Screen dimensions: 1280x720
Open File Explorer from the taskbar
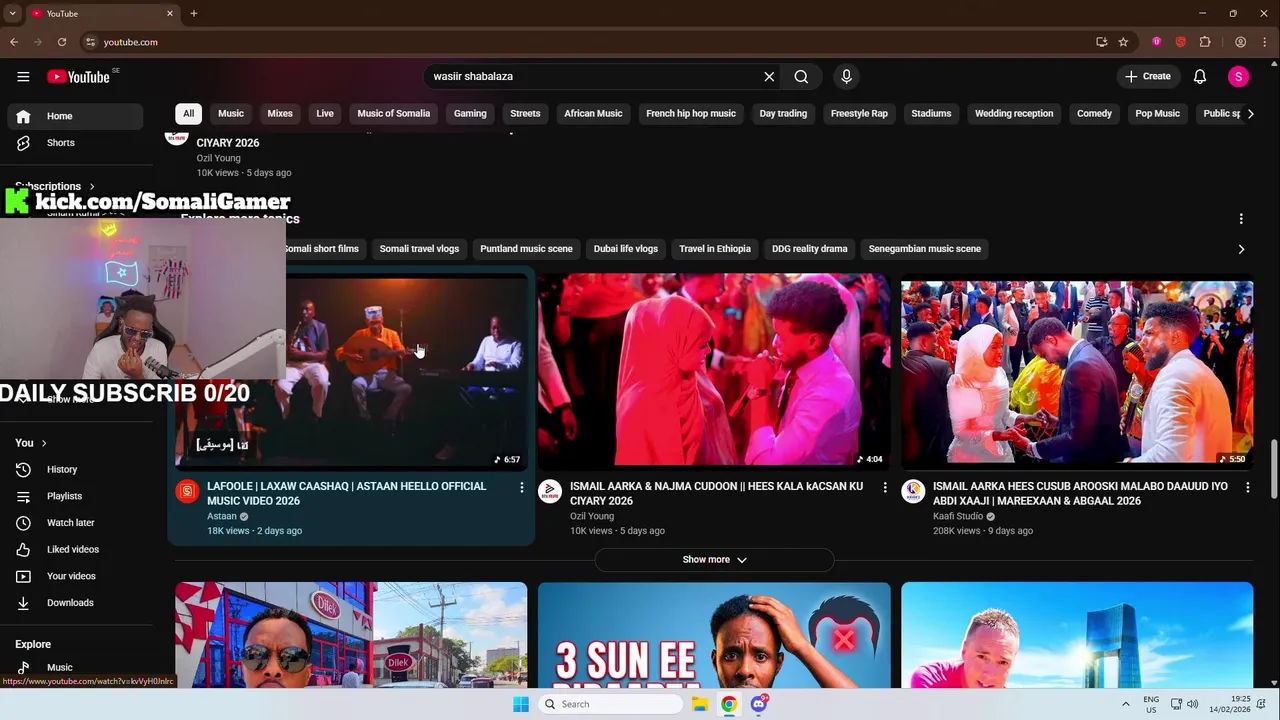700,704
